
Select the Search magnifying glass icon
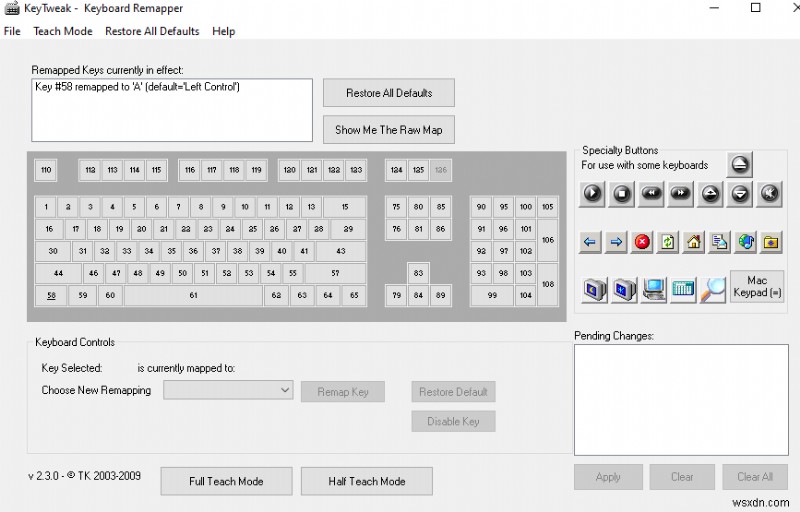coord(713,290)
